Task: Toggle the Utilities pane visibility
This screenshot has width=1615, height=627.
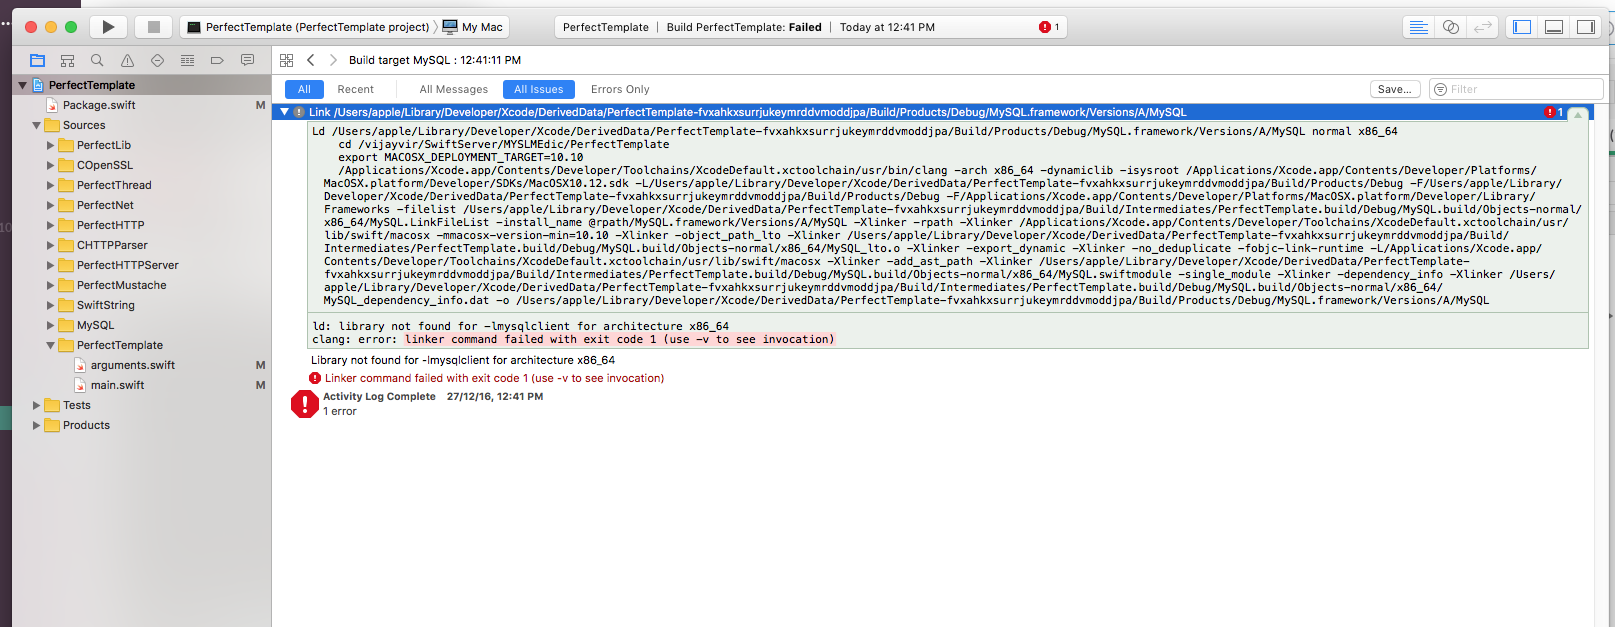Action: pos(1586,27)
